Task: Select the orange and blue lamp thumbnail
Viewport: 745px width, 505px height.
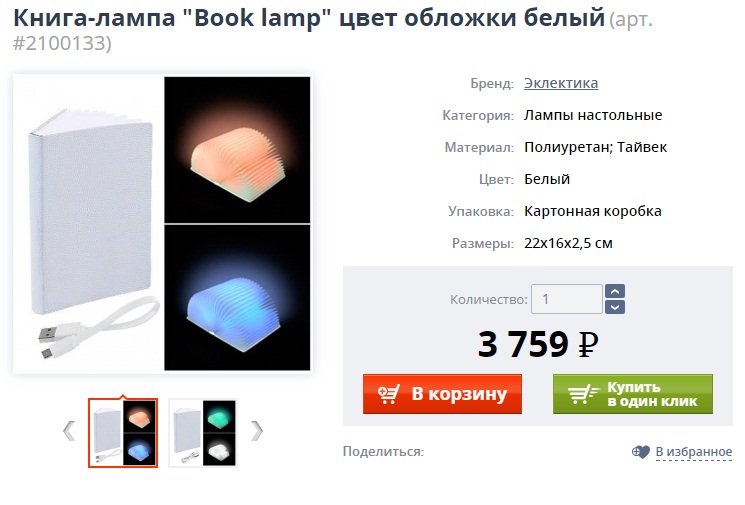Action: pyautogui.click(x=123, y=433)
